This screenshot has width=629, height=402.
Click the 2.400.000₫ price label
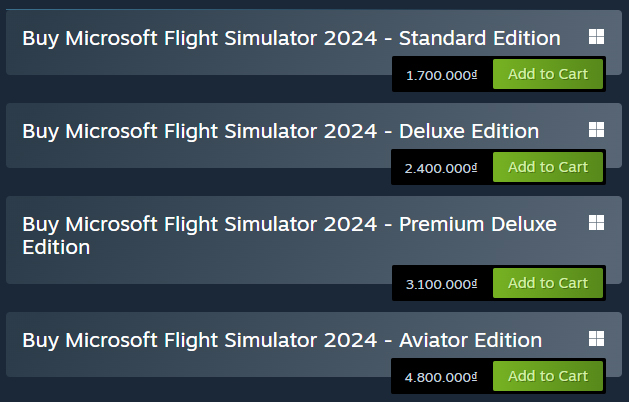pyautogui.click(x=441, y=168)
